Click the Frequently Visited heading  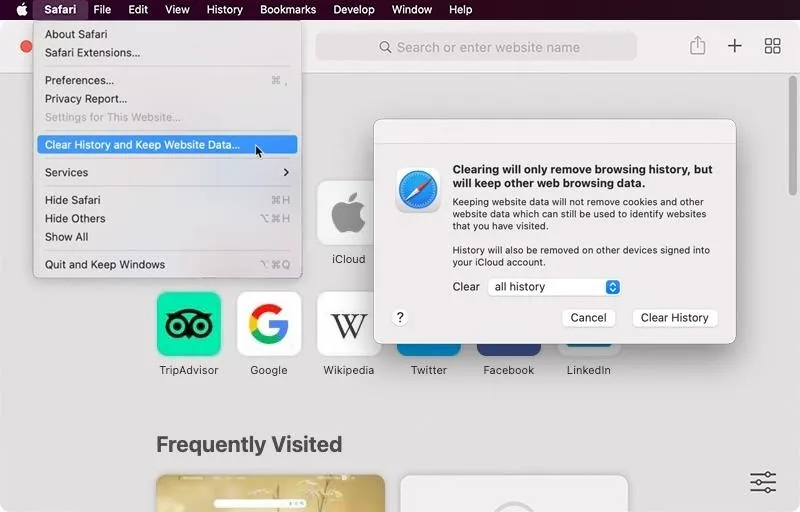[249, 445]
